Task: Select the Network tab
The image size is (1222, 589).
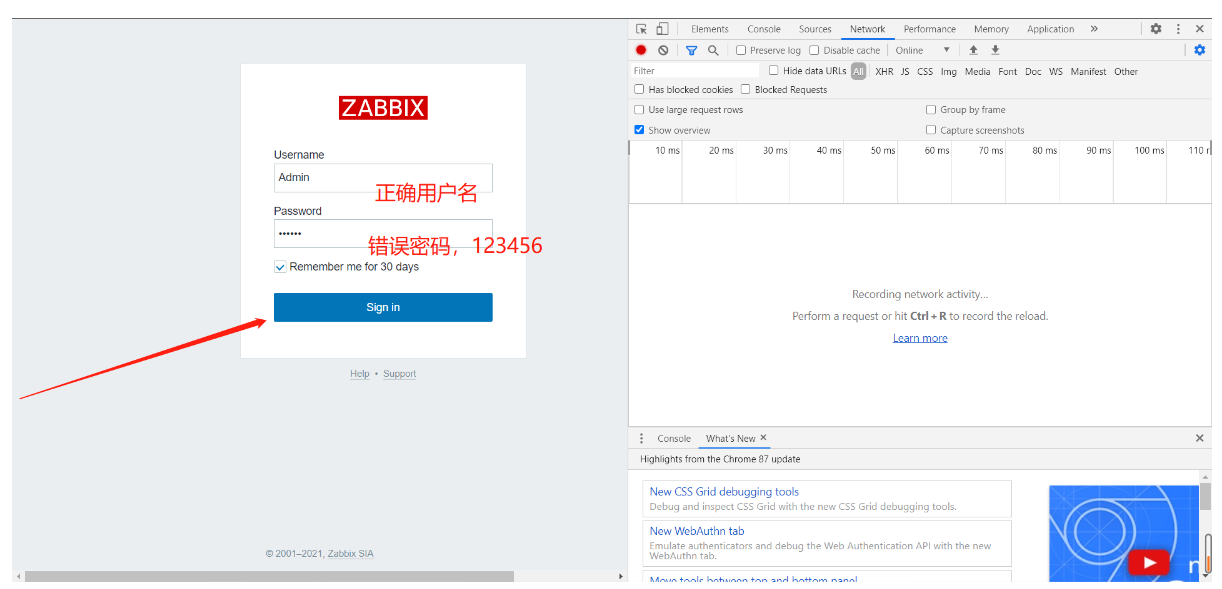Action: coord(868,29)
